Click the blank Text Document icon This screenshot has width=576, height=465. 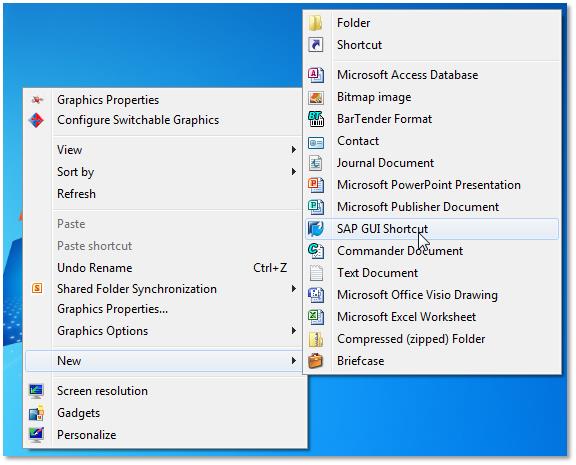[316, 273]
